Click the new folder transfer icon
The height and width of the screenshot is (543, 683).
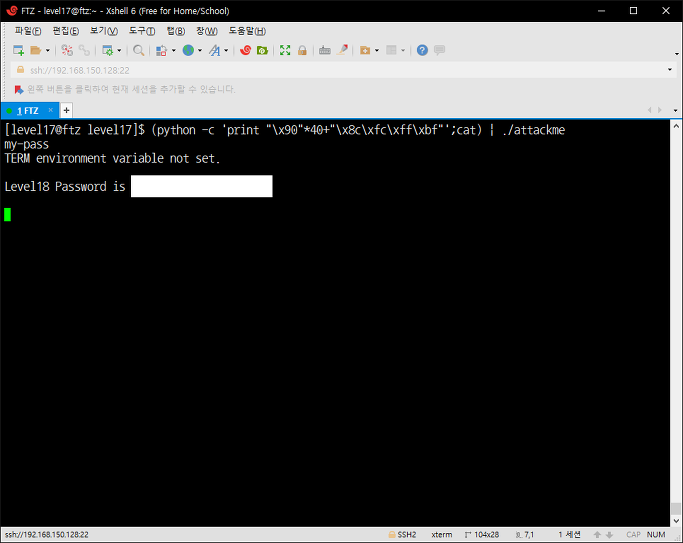pos(365,51)
